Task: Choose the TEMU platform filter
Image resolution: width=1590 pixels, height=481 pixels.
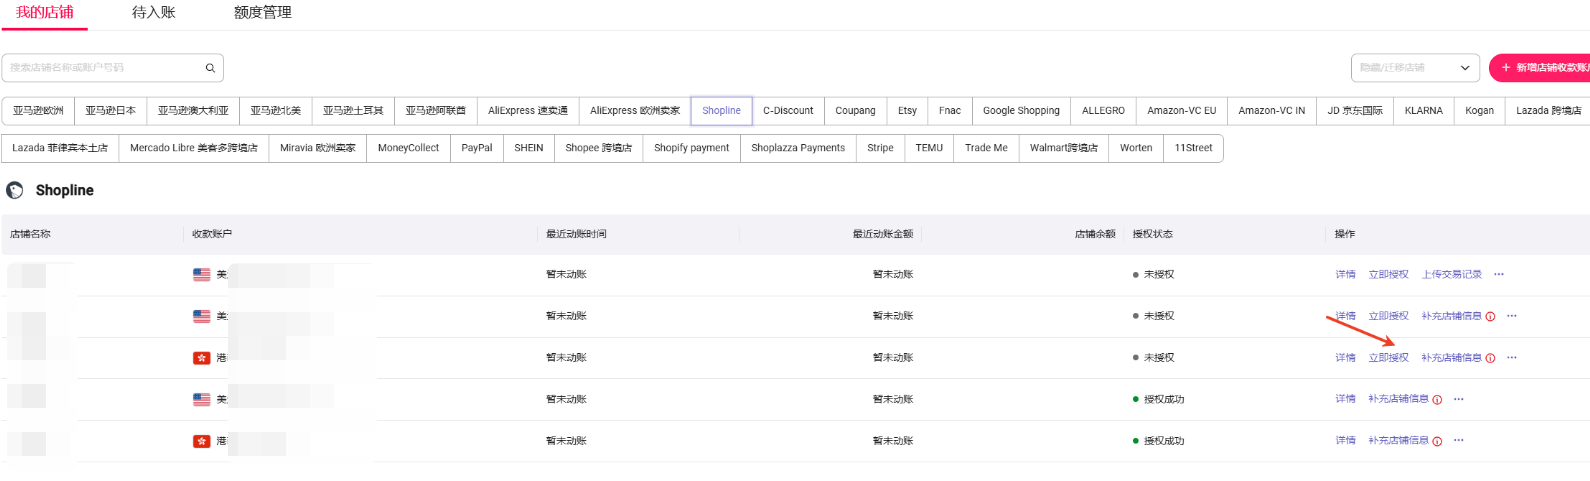Action: coord(929,148)
